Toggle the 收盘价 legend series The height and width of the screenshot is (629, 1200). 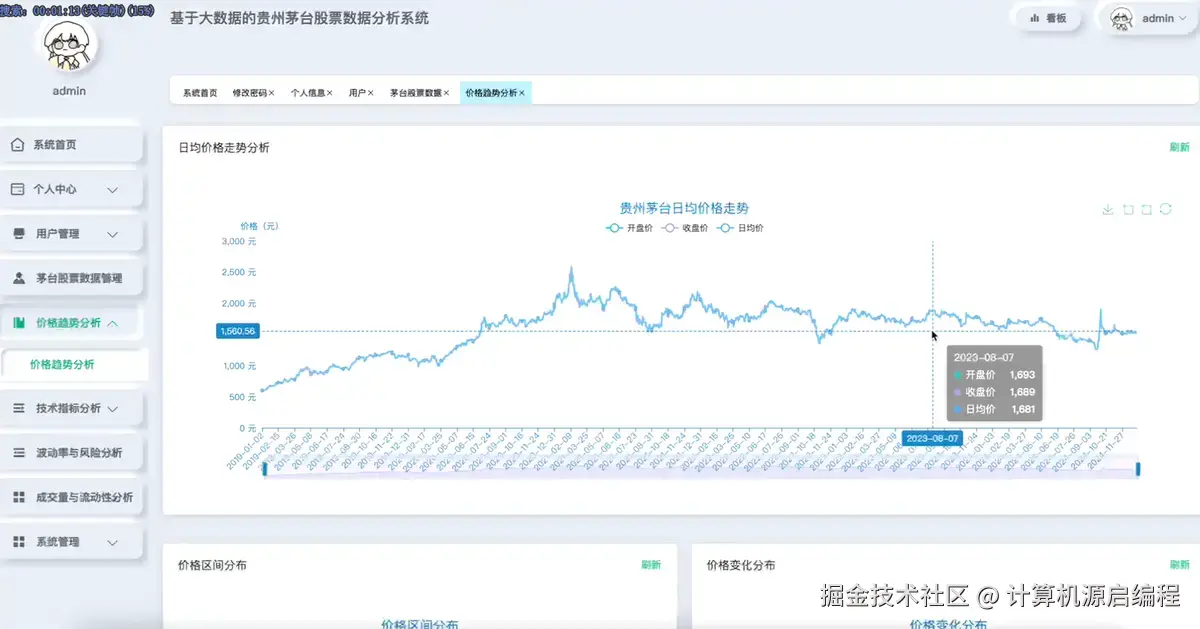[685, 228]
